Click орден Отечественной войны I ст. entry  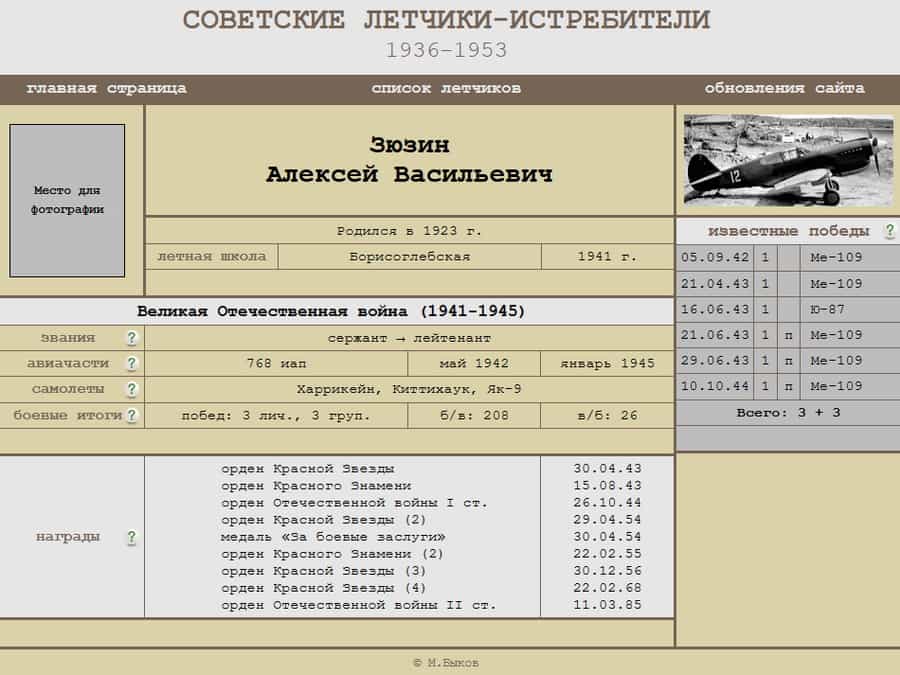point(354,503)
